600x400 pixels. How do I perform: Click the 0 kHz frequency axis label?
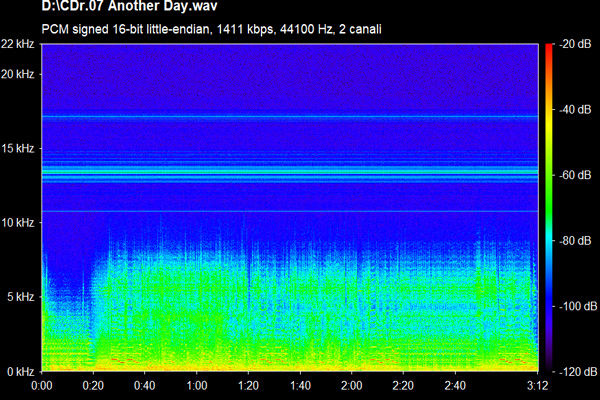click(21, 371)
